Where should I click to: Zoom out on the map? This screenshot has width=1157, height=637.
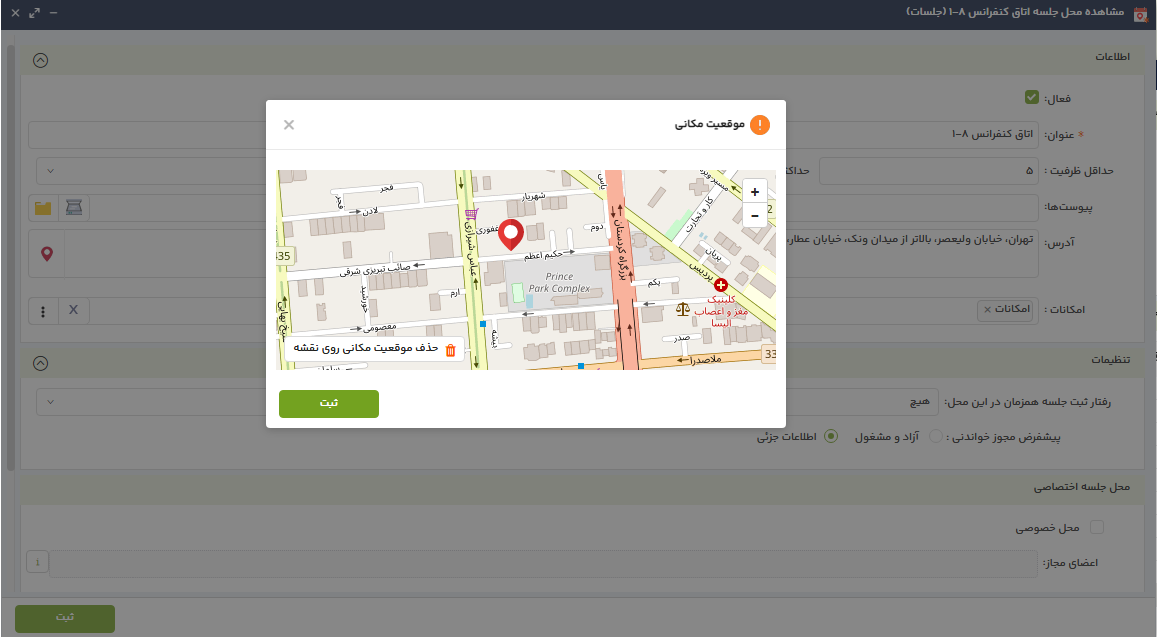pyautogui.click(x=754, y=215)
